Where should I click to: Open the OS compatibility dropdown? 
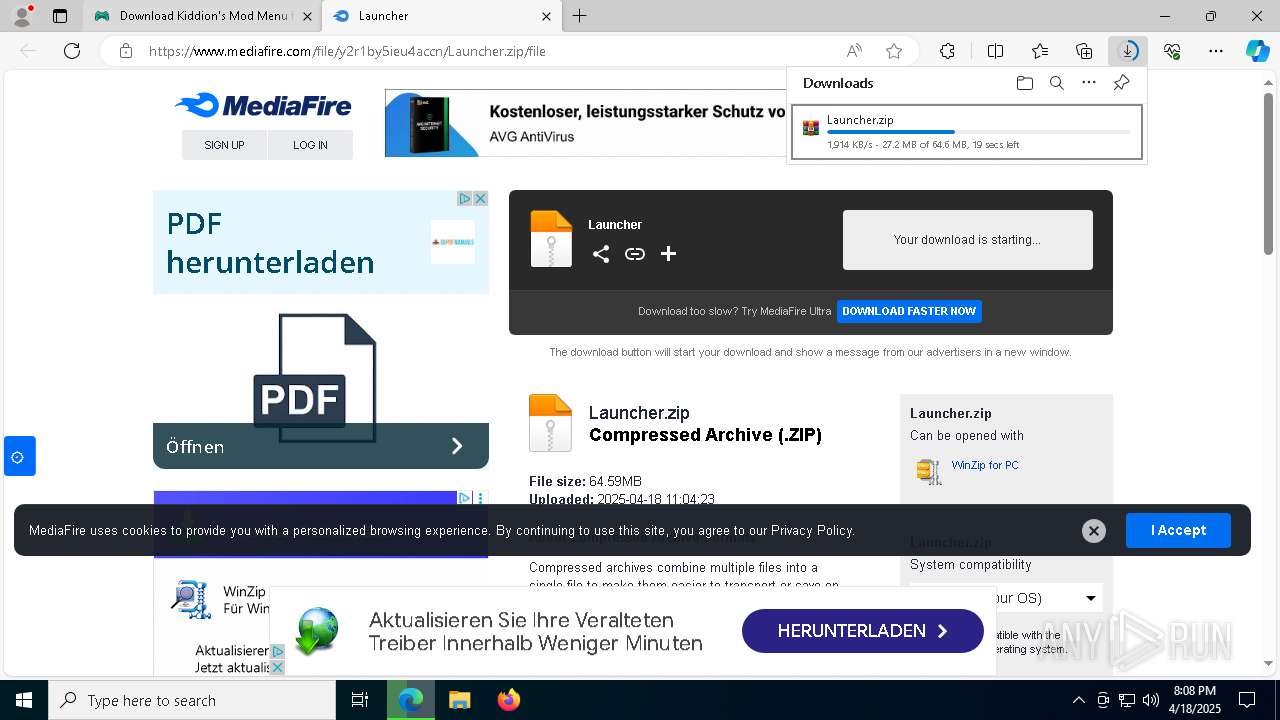pyautogui.click(x=1006, y=598)
